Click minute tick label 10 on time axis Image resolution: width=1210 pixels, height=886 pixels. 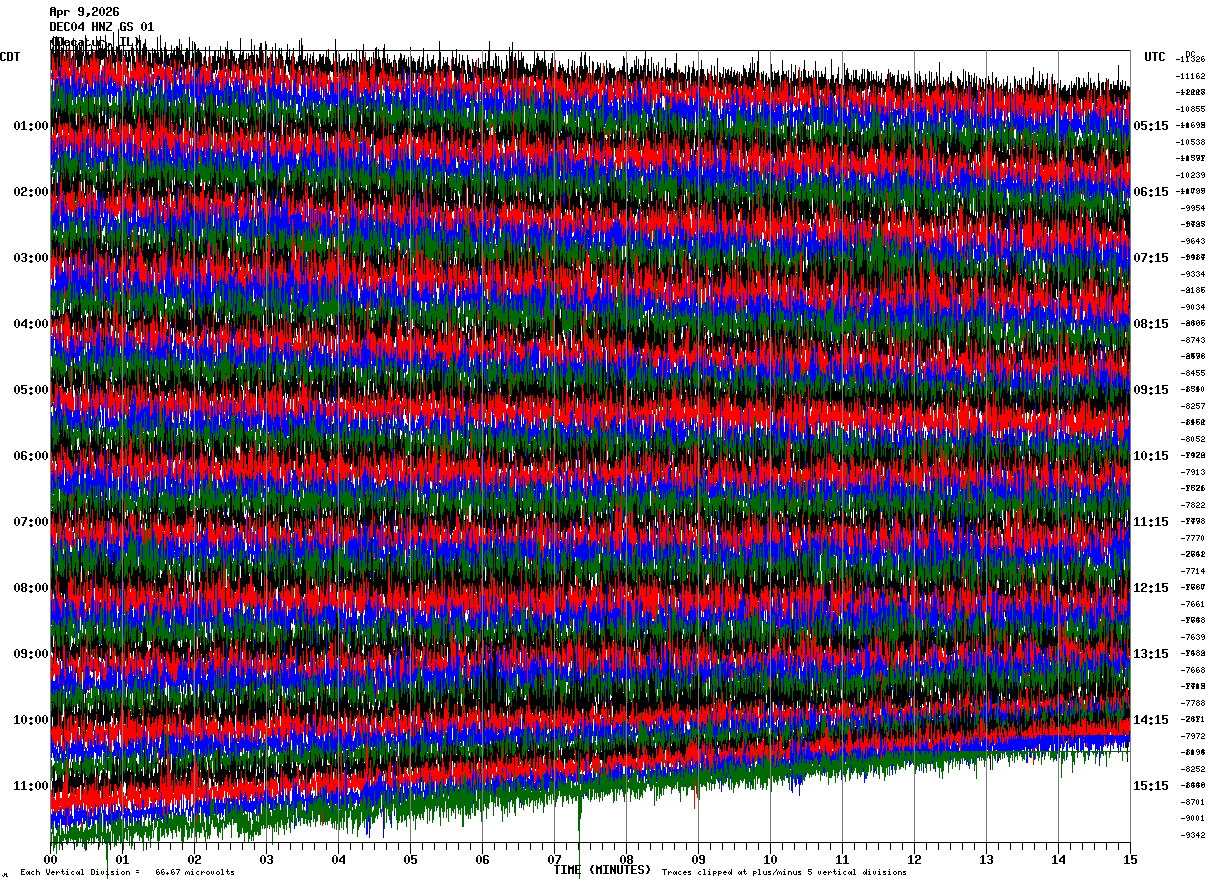tap(771, 859)
